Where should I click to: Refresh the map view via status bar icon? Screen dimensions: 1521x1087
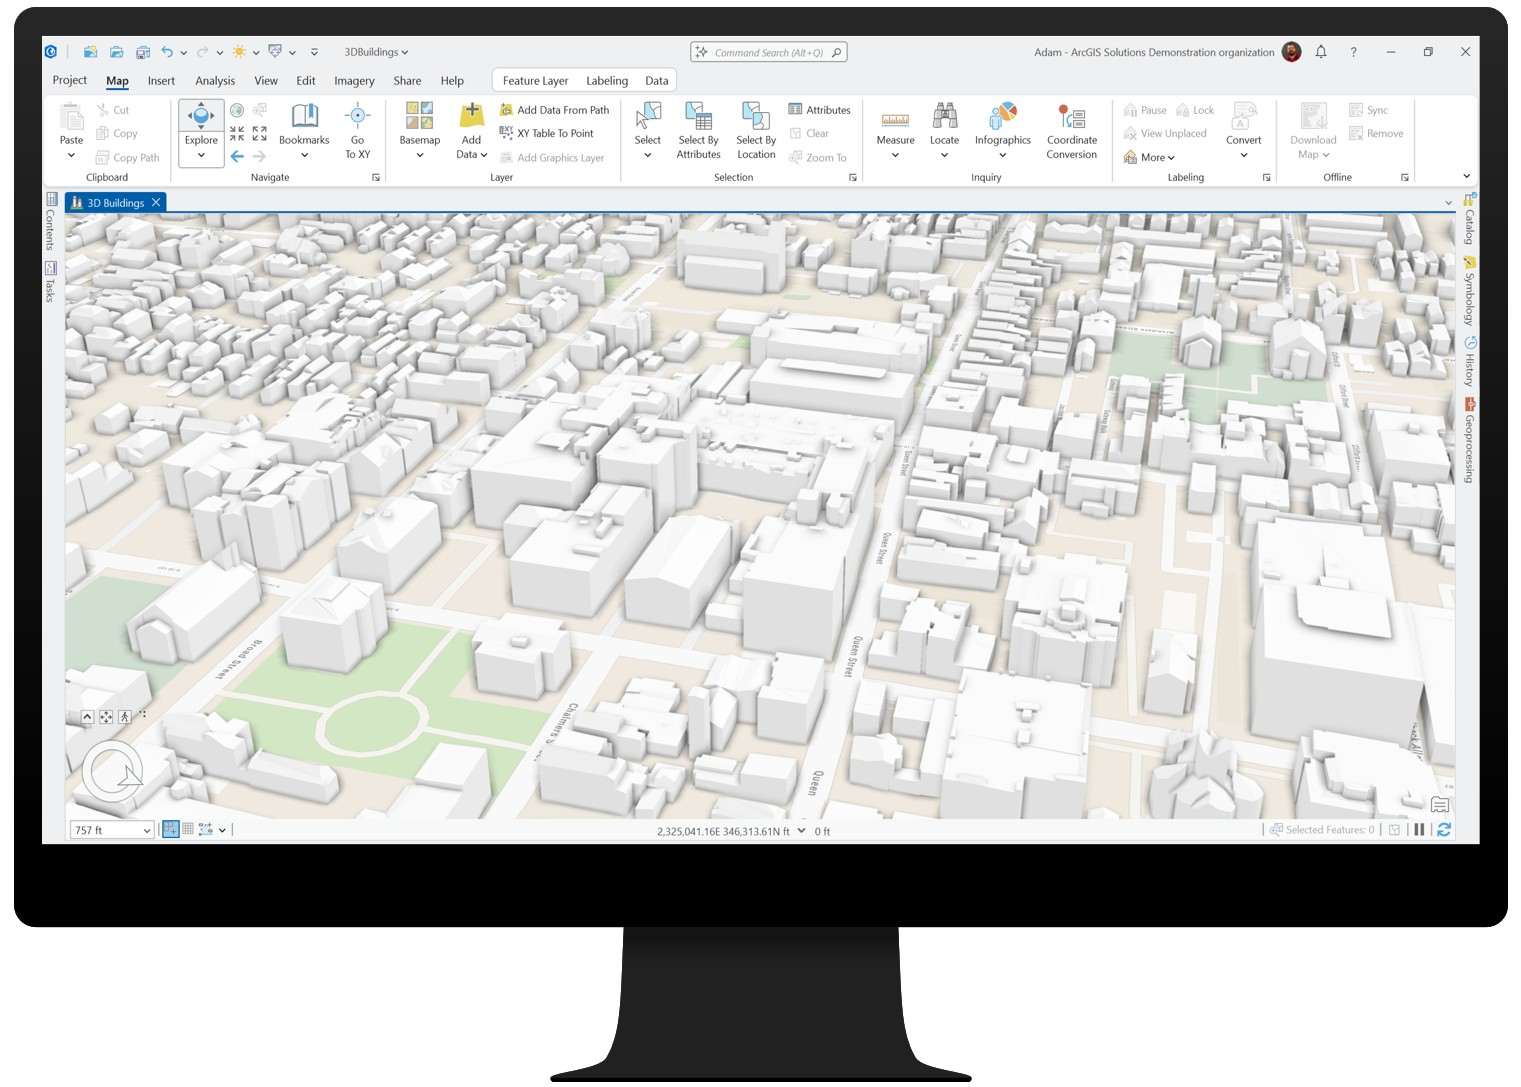coord(1444,829)
